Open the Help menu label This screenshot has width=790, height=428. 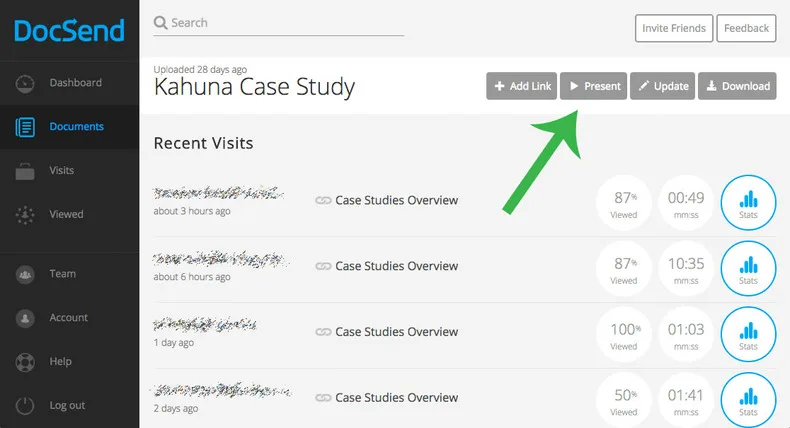60,361
